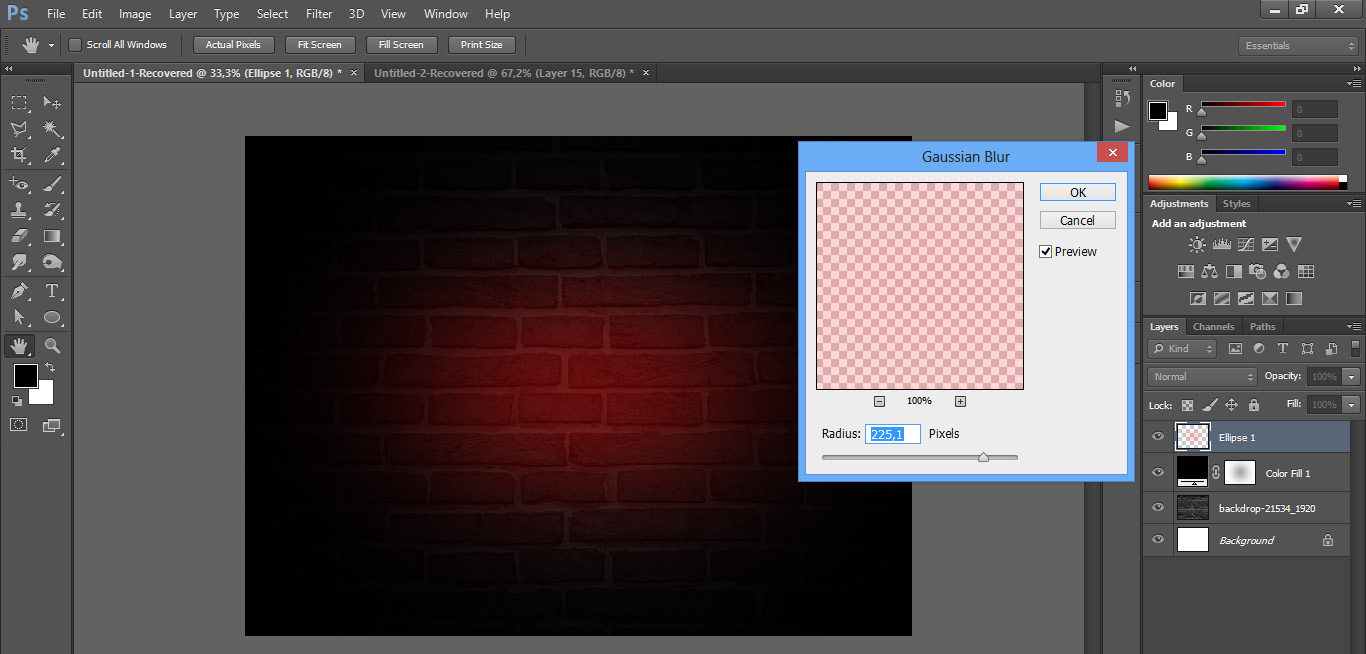The width and height of the screenshot is (1366, 654).
Task: Click the Fit Screen button
Action: click(x=319, y=45)
